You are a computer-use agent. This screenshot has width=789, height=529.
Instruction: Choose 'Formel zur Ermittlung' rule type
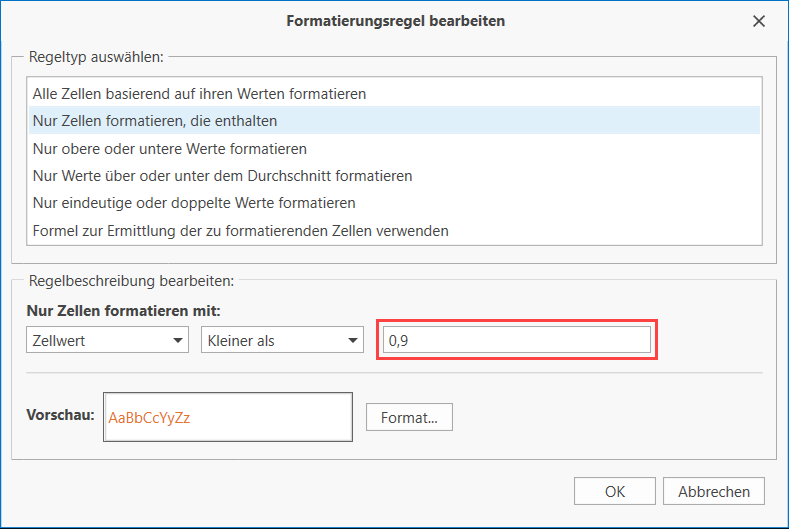240,230
